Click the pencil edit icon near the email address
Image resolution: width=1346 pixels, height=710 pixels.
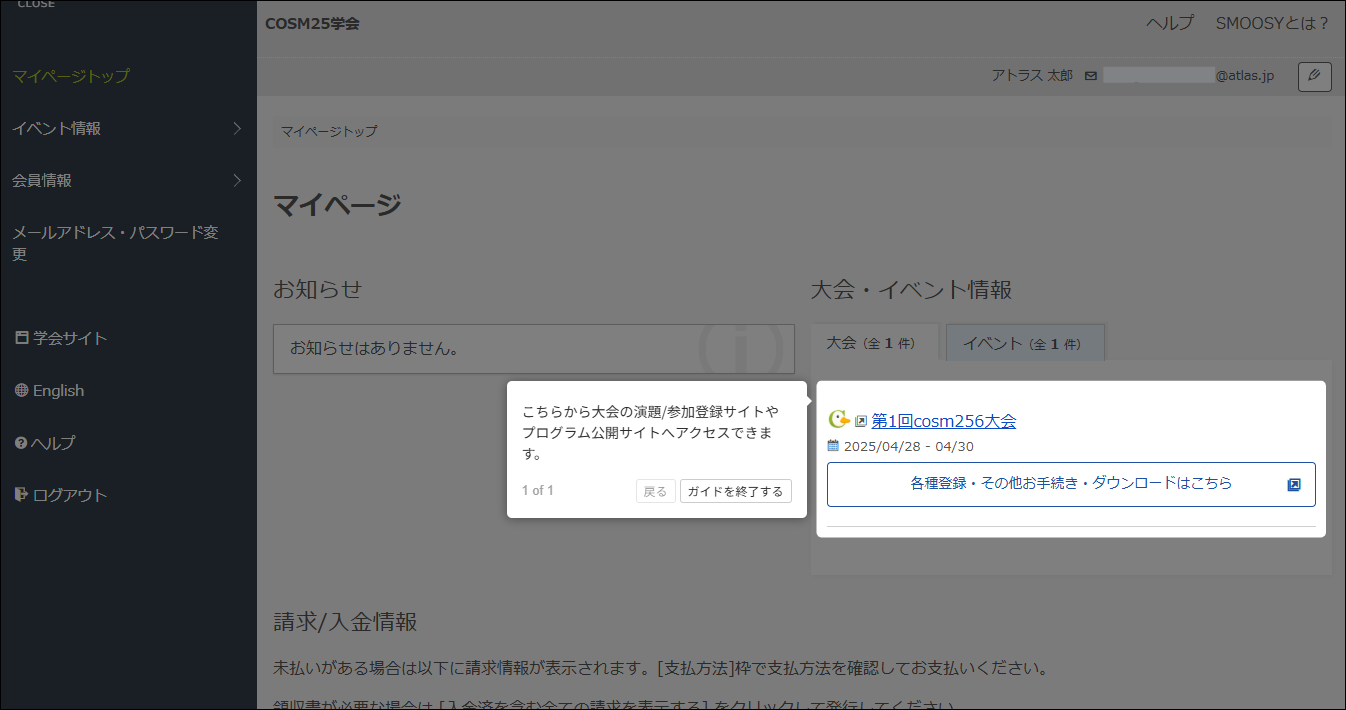coord(1314,77)
